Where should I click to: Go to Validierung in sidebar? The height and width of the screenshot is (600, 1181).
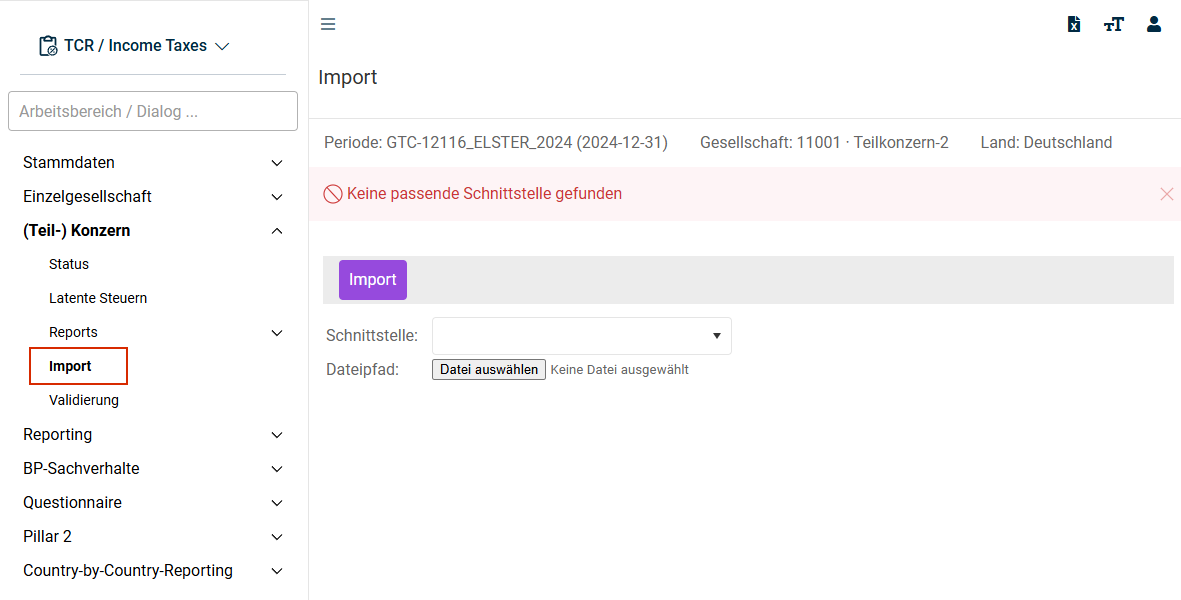[84, 400]
